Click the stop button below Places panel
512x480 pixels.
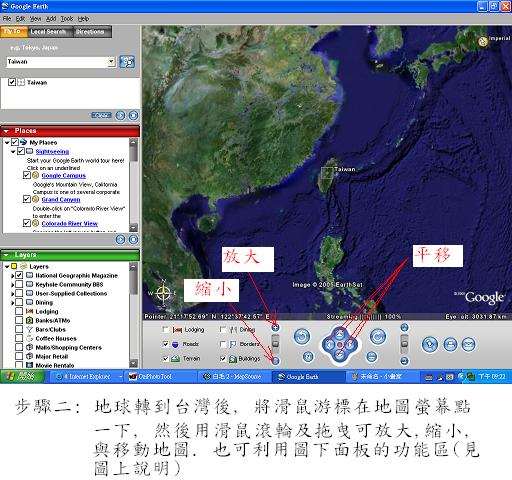[x=133, y=239]
